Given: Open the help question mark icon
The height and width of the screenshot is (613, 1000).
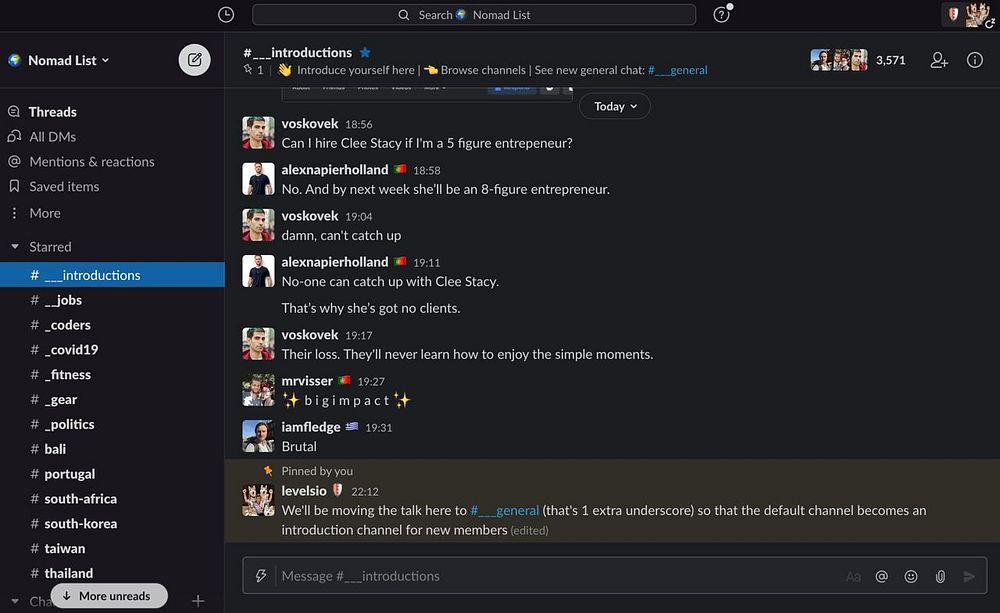Looking at the screenshot, I should coord(721,15).
